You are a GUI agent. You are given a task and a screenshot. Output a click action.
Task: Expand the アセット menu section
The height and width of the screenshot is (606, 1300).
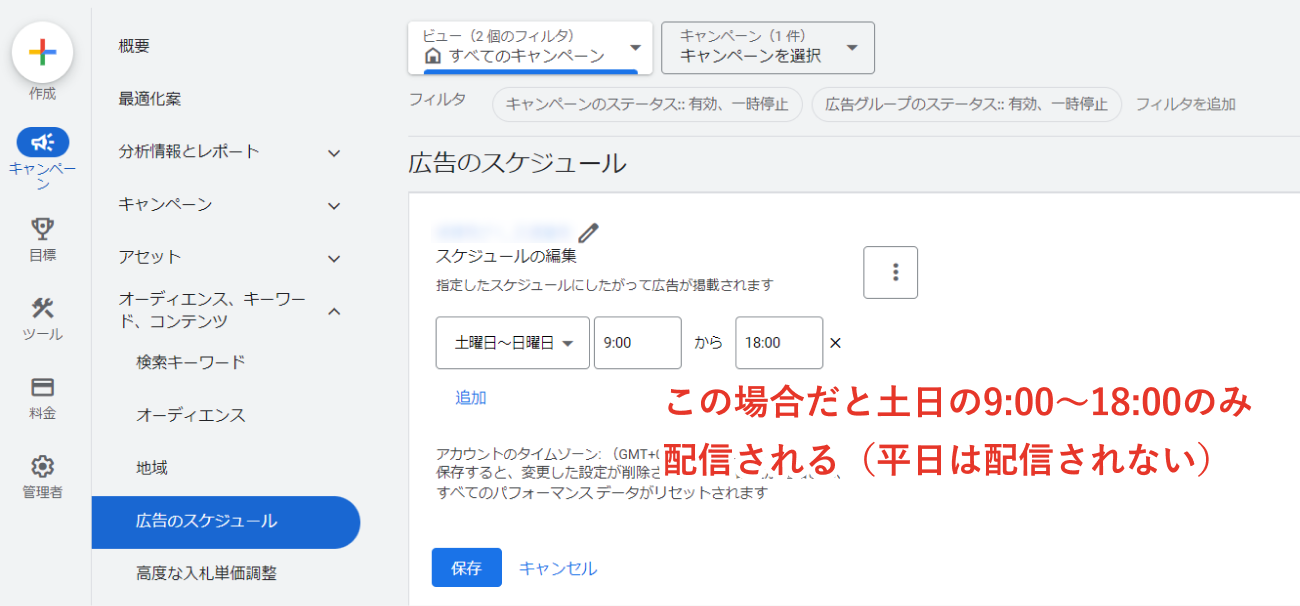[231, 258]
